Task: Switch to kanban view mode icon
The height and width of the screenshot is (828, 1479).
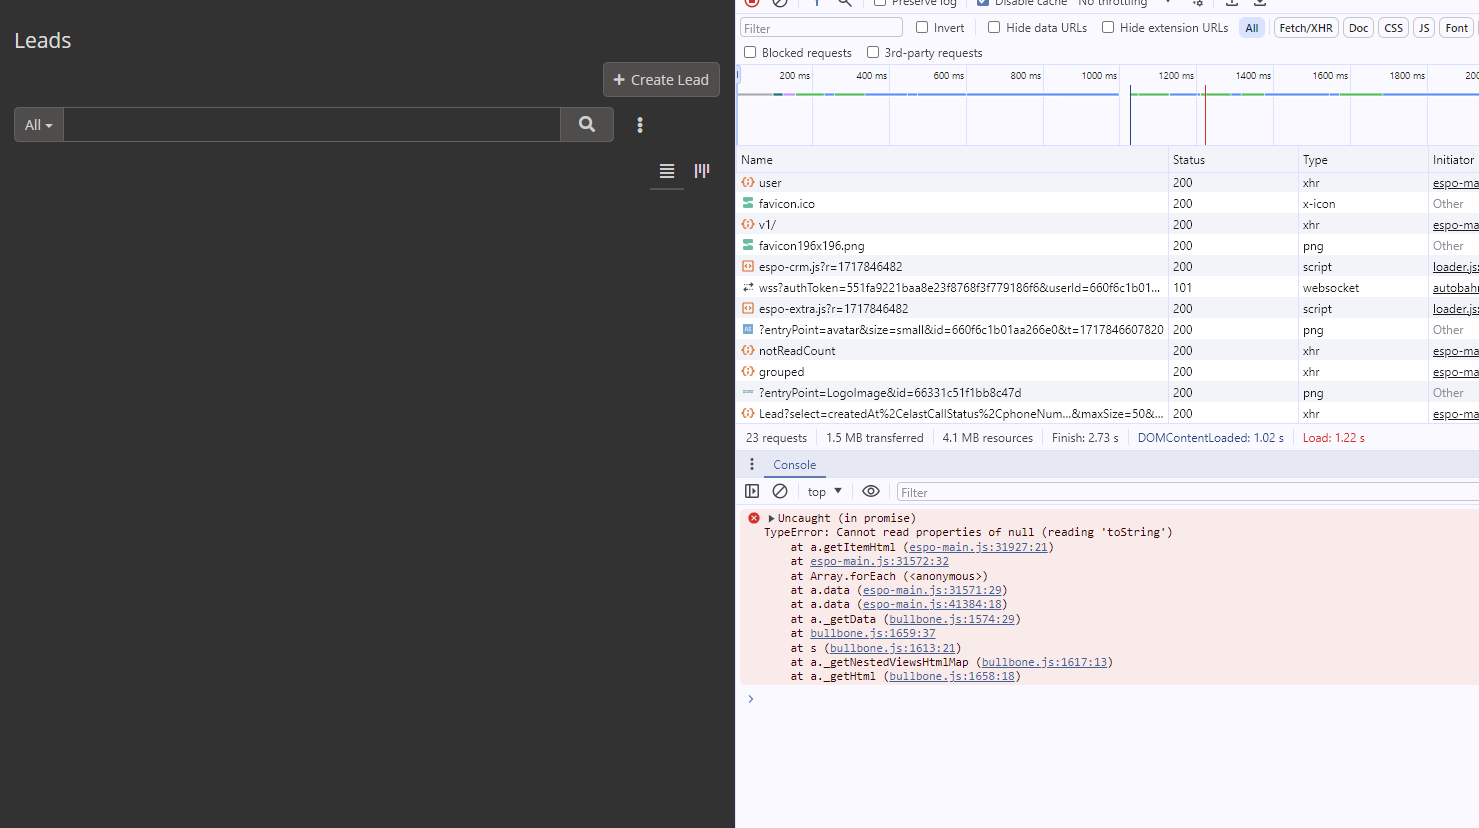Action: (x=702, y=171)
